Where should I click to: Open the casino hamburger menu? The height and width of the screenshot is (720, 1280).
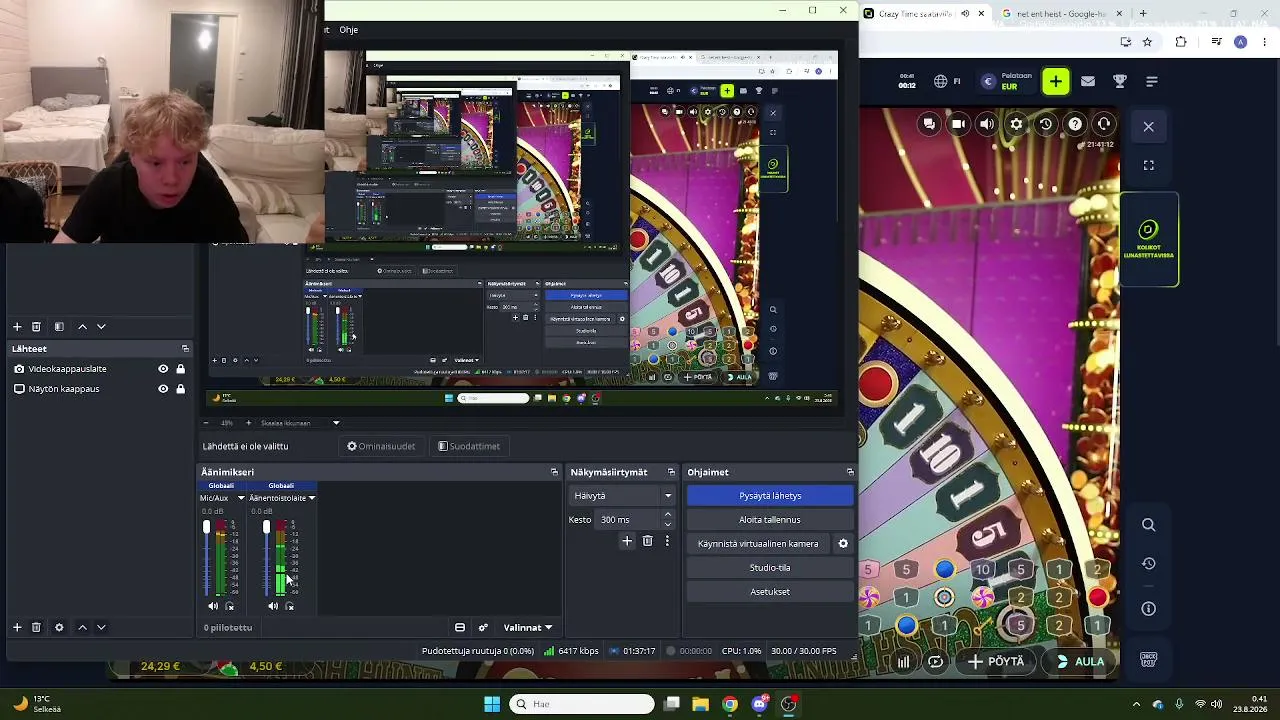point(1152,81)
